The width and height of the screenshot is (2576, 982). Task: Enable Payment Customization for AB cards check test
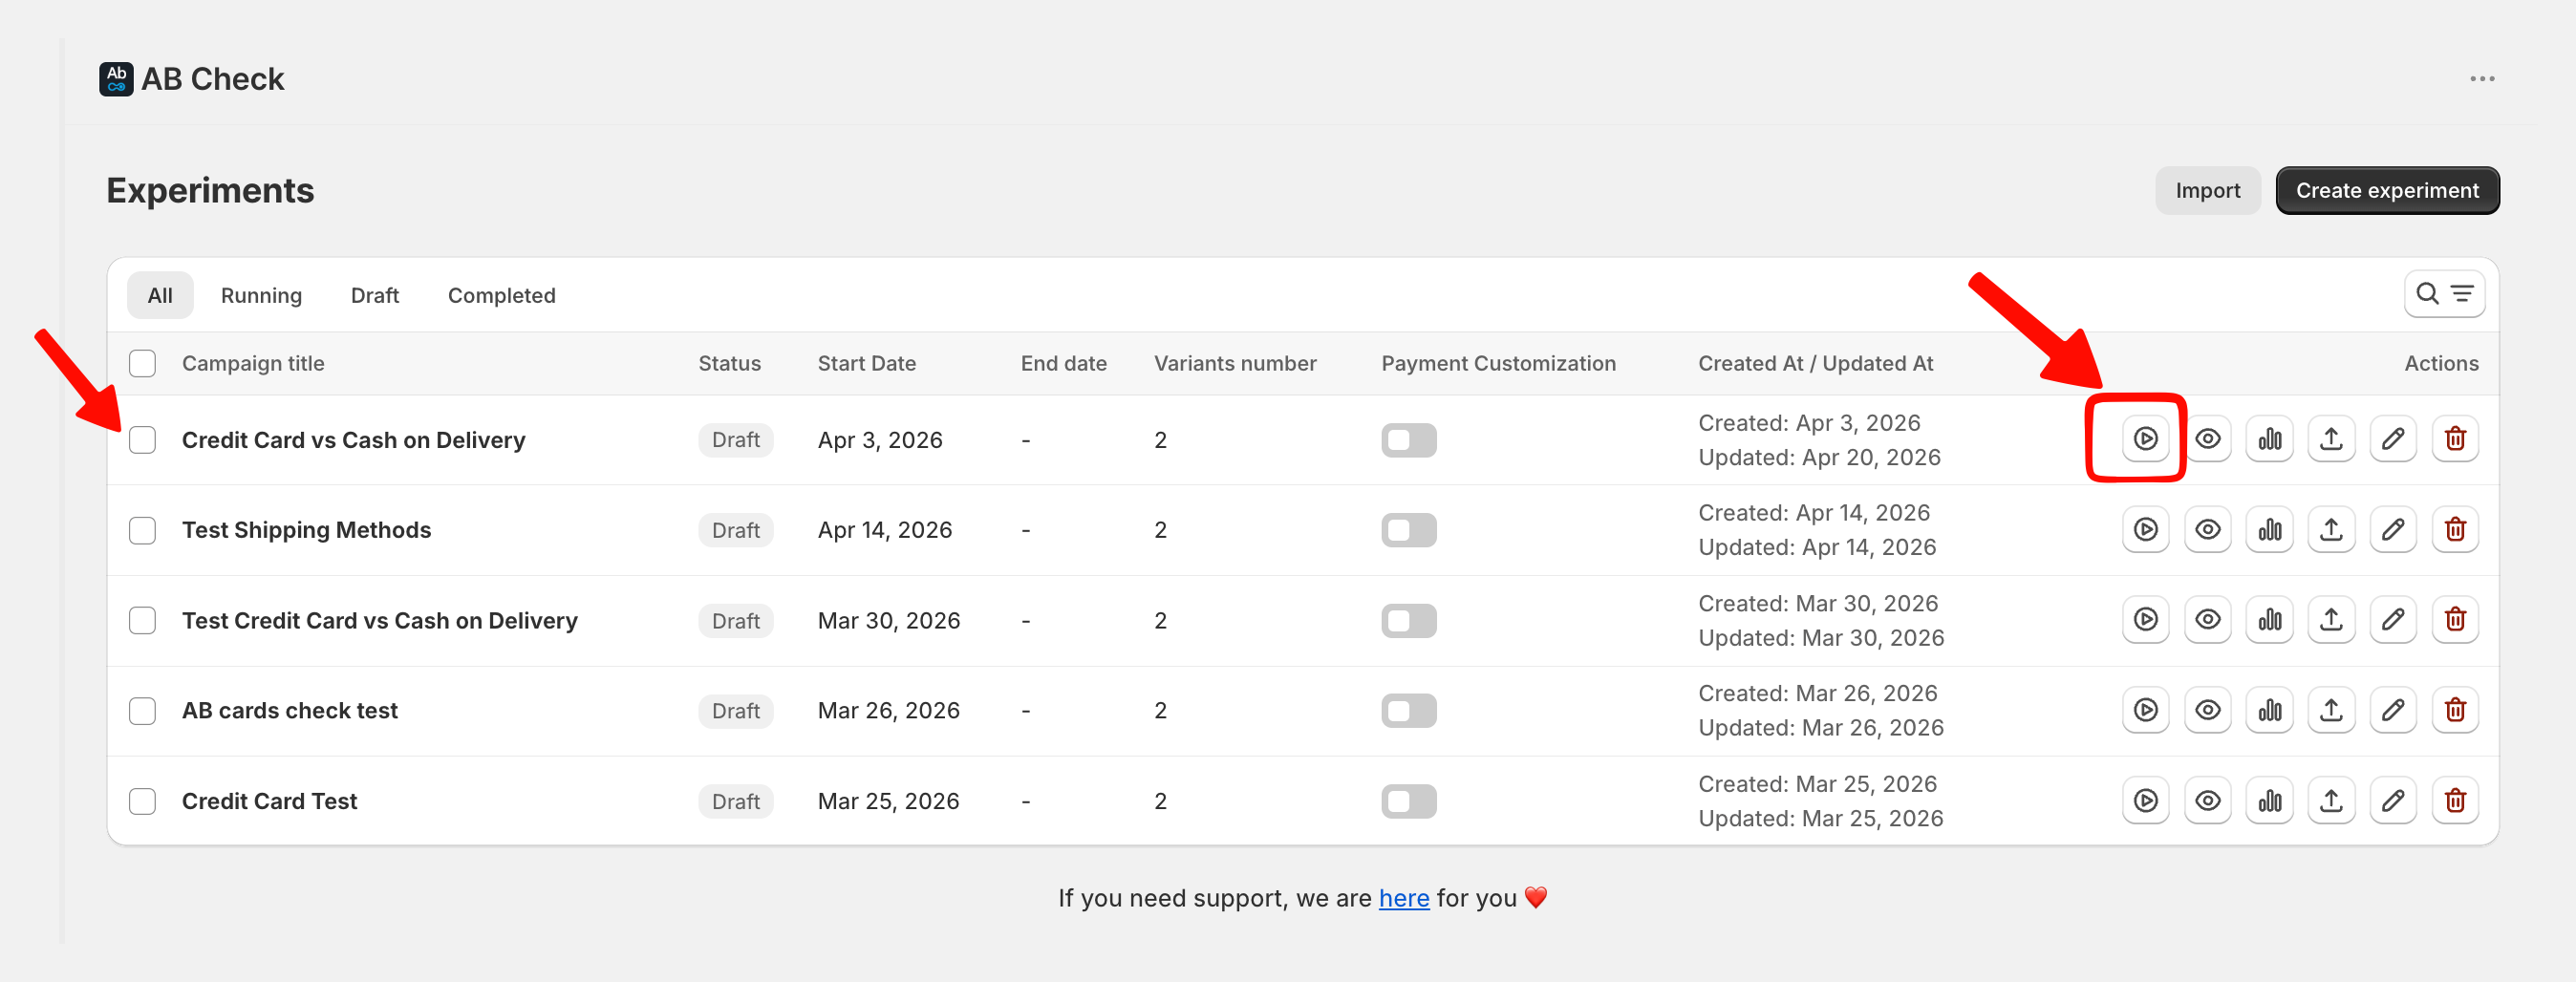[1408, 711]
